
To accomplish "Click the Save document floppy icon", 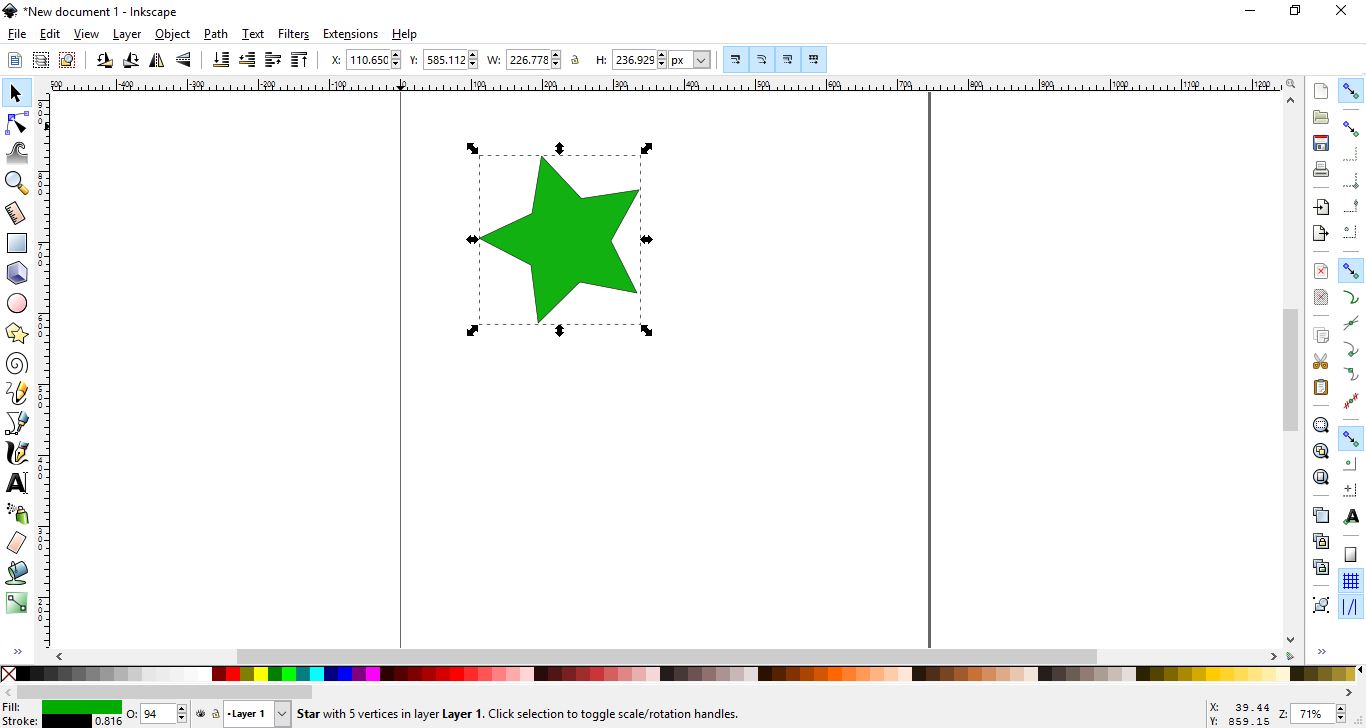I will point(1321,143).
